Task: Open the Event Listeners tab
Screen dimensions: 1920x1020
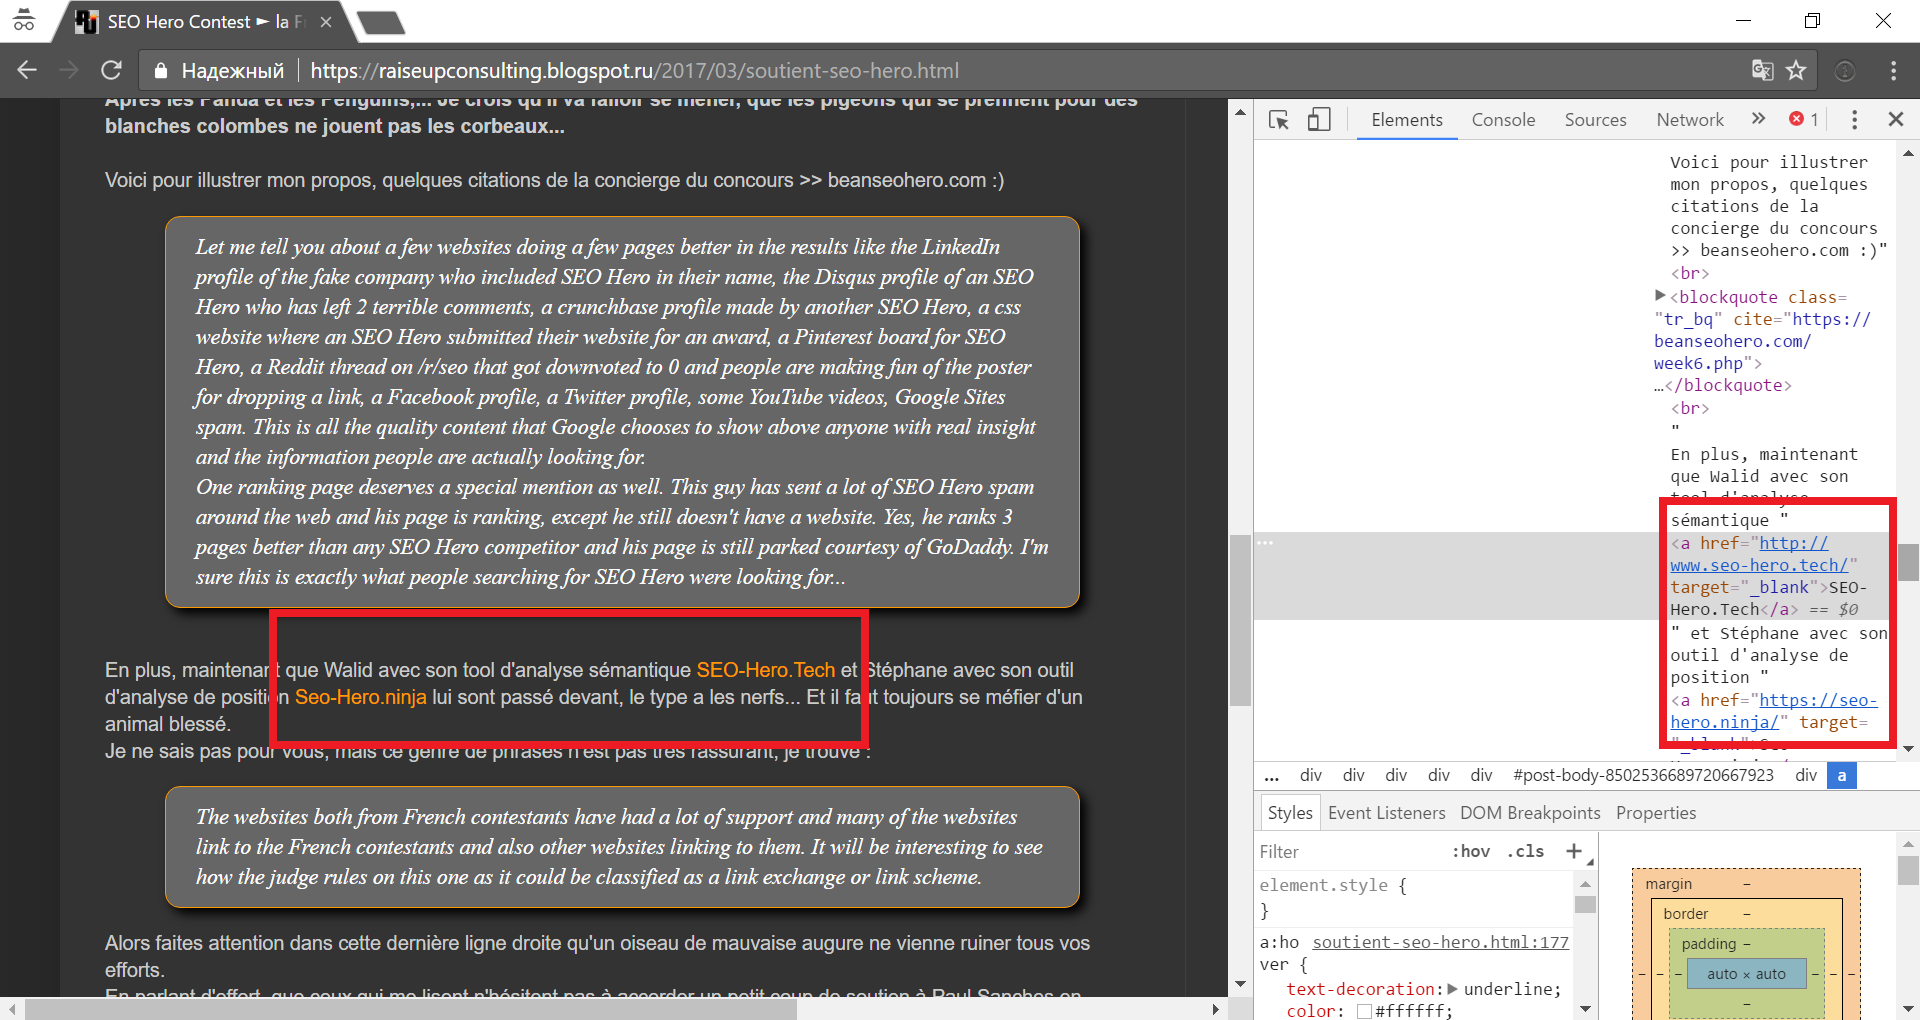Action: click(1386, 813)
